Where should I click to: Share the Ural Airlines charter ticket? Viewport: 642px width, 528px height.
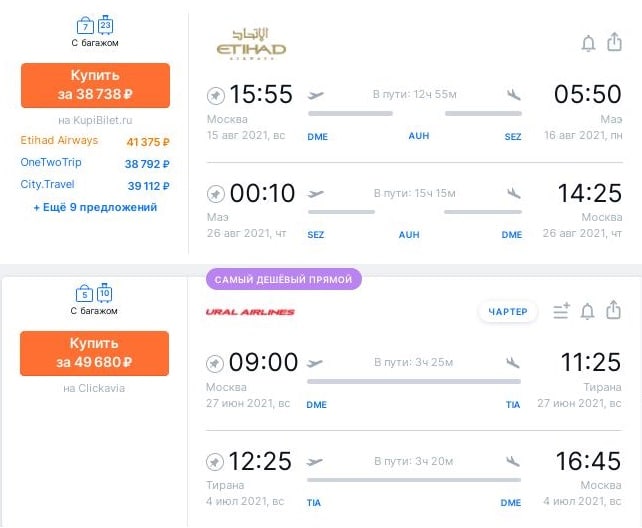[615, 312]
